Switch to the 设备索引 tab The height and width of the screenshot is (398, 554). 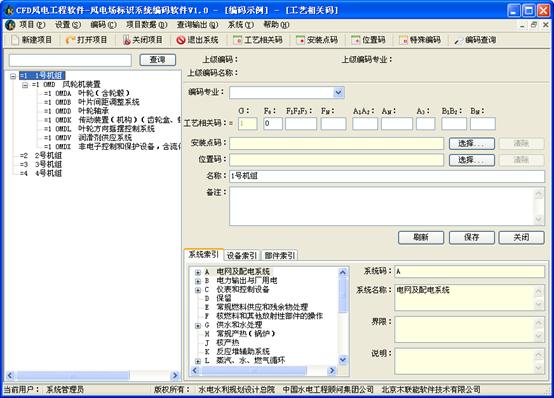tap(242, 255)
